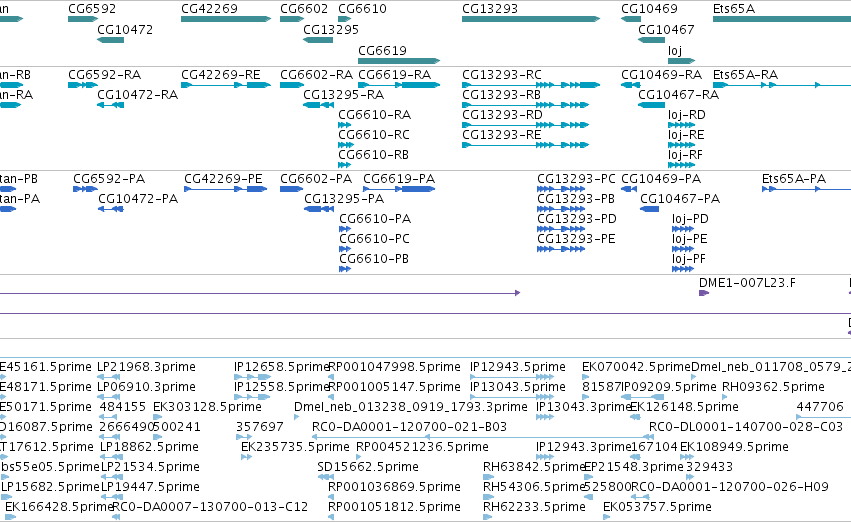Select the CG6592 gene label
This screenshot has width=851, height=522.
tap(92, 9)
